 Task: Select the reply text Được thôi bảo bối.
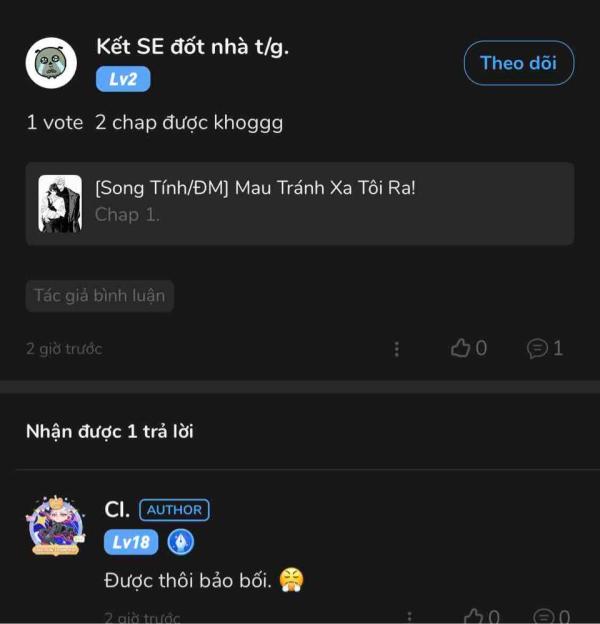[186, 579]
